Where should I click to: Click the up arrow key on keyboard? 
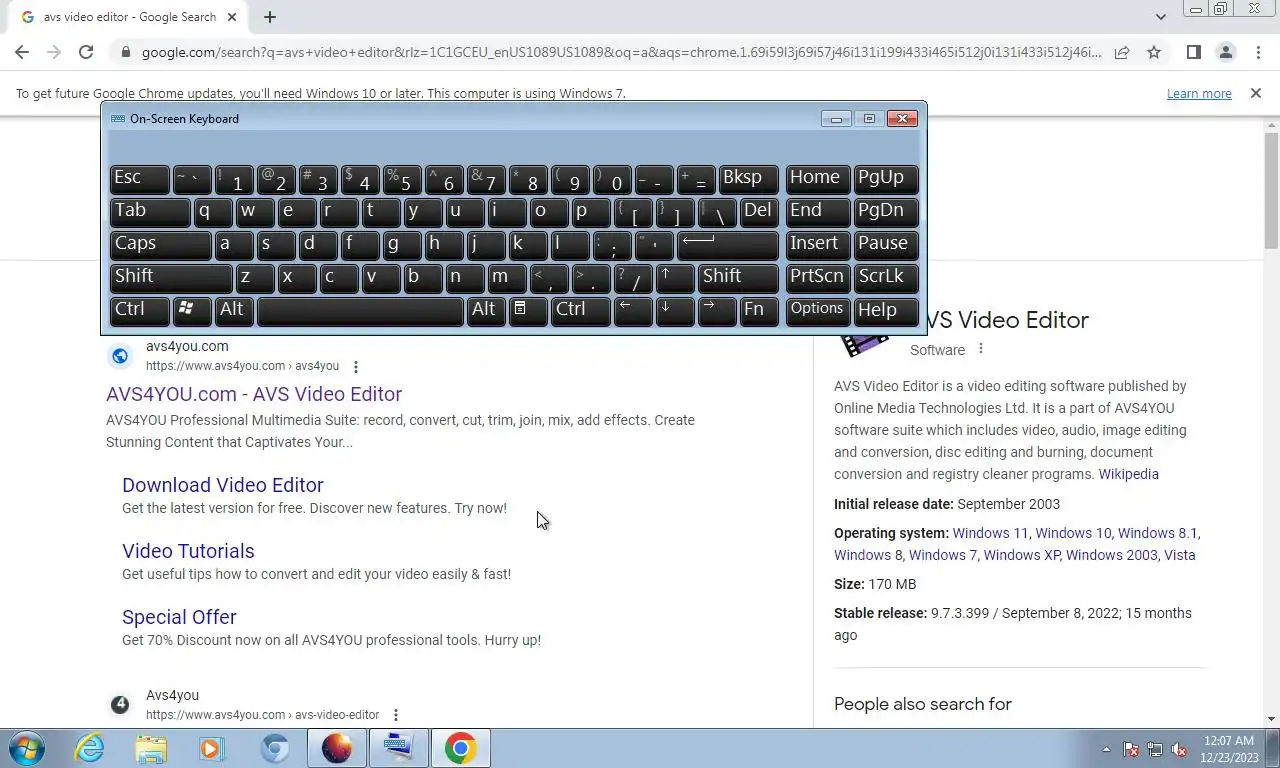pos(676,277)
